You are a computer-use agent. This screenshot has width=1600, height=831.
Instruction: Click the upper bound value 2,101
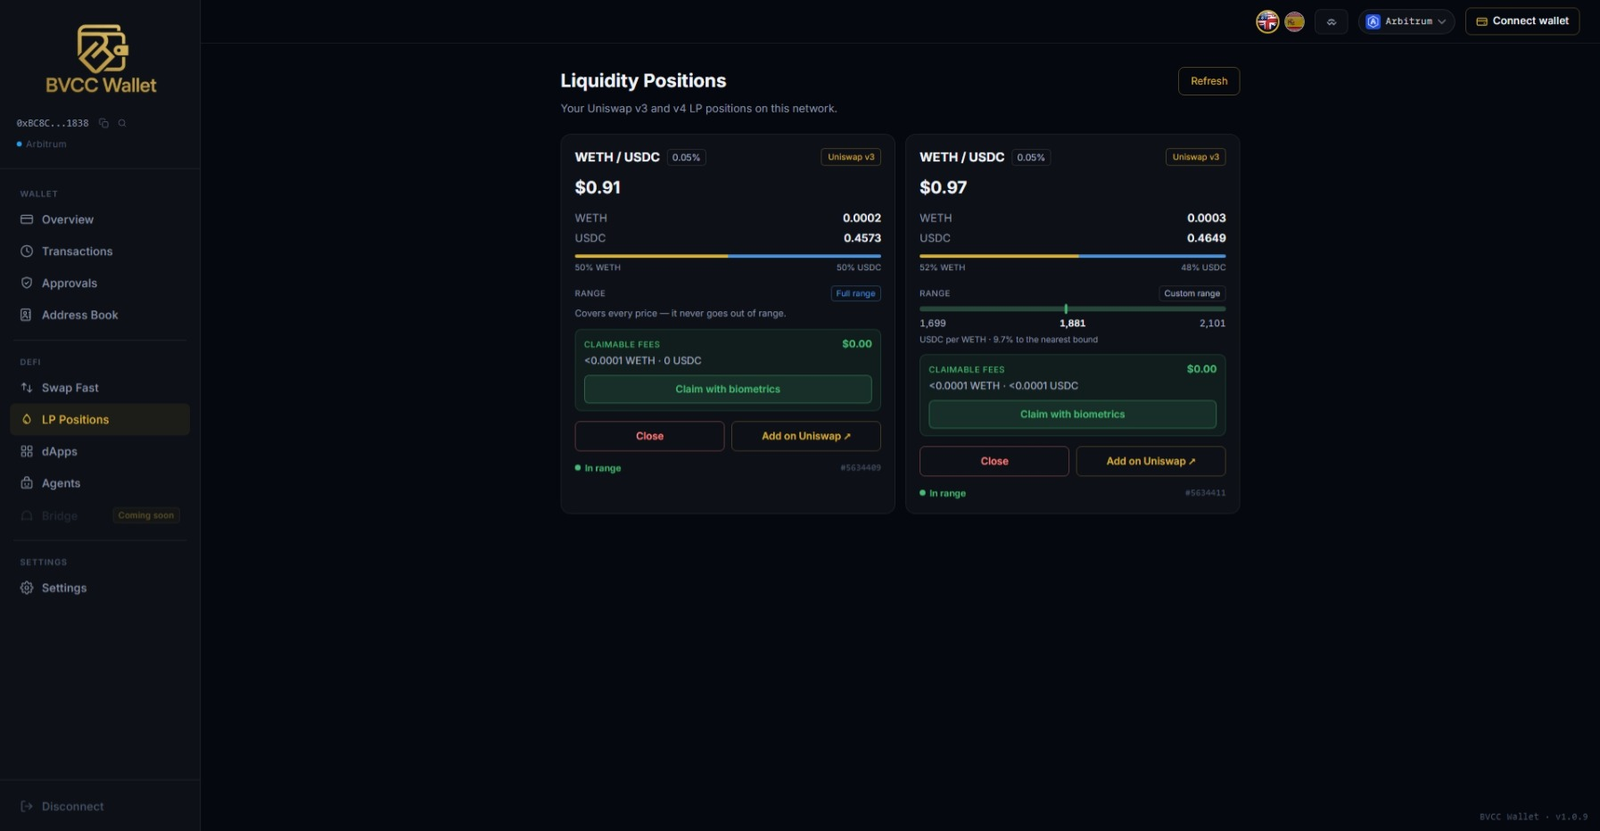(1212, 323)
